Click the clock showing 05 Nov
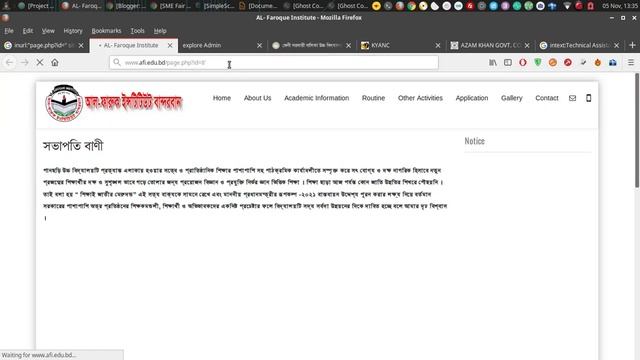Viewport: 640px width, 360px height. [x=620, y=6]
